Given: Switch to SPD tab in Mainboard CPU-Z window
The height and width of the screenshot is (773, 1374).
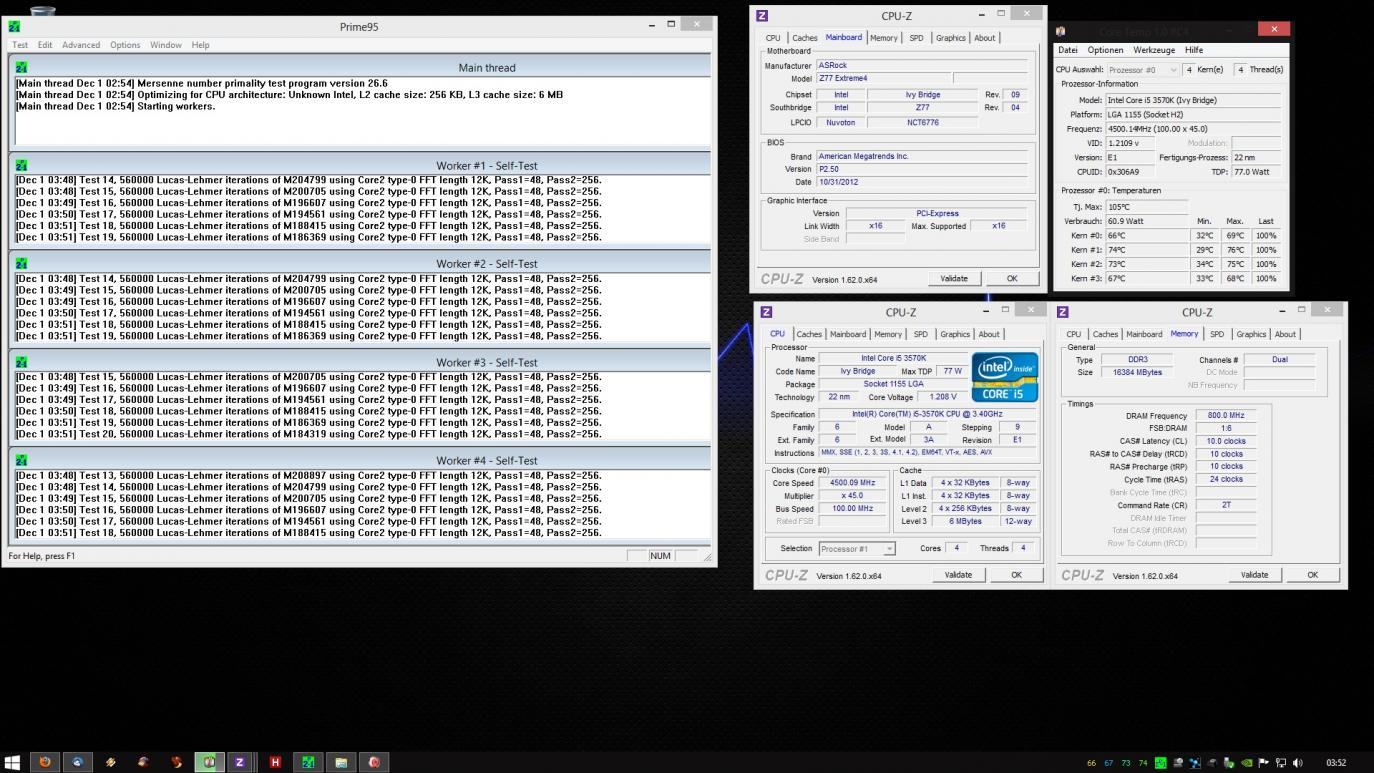Looking at the screenshot, I should [916, 38].
